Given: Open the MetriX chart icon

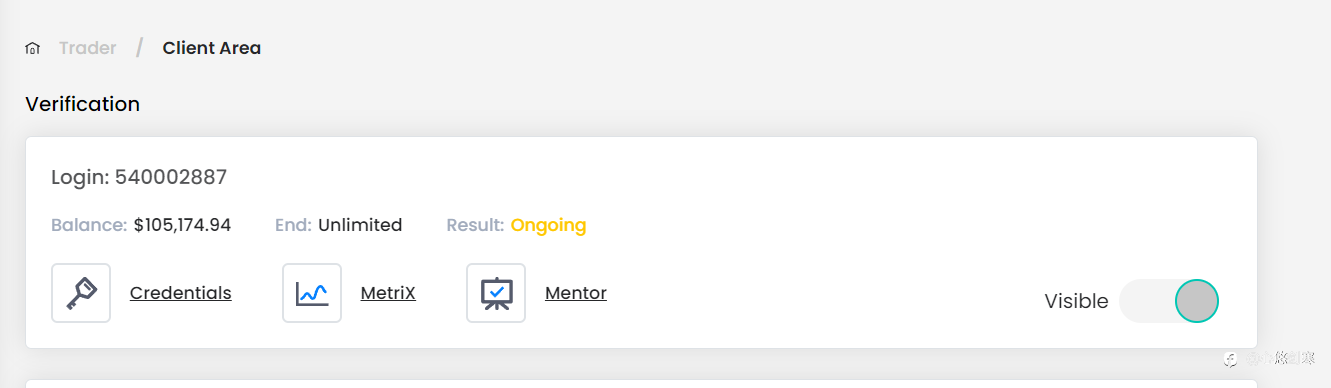Looking at the screenshot, I should [x=312, y=293].
